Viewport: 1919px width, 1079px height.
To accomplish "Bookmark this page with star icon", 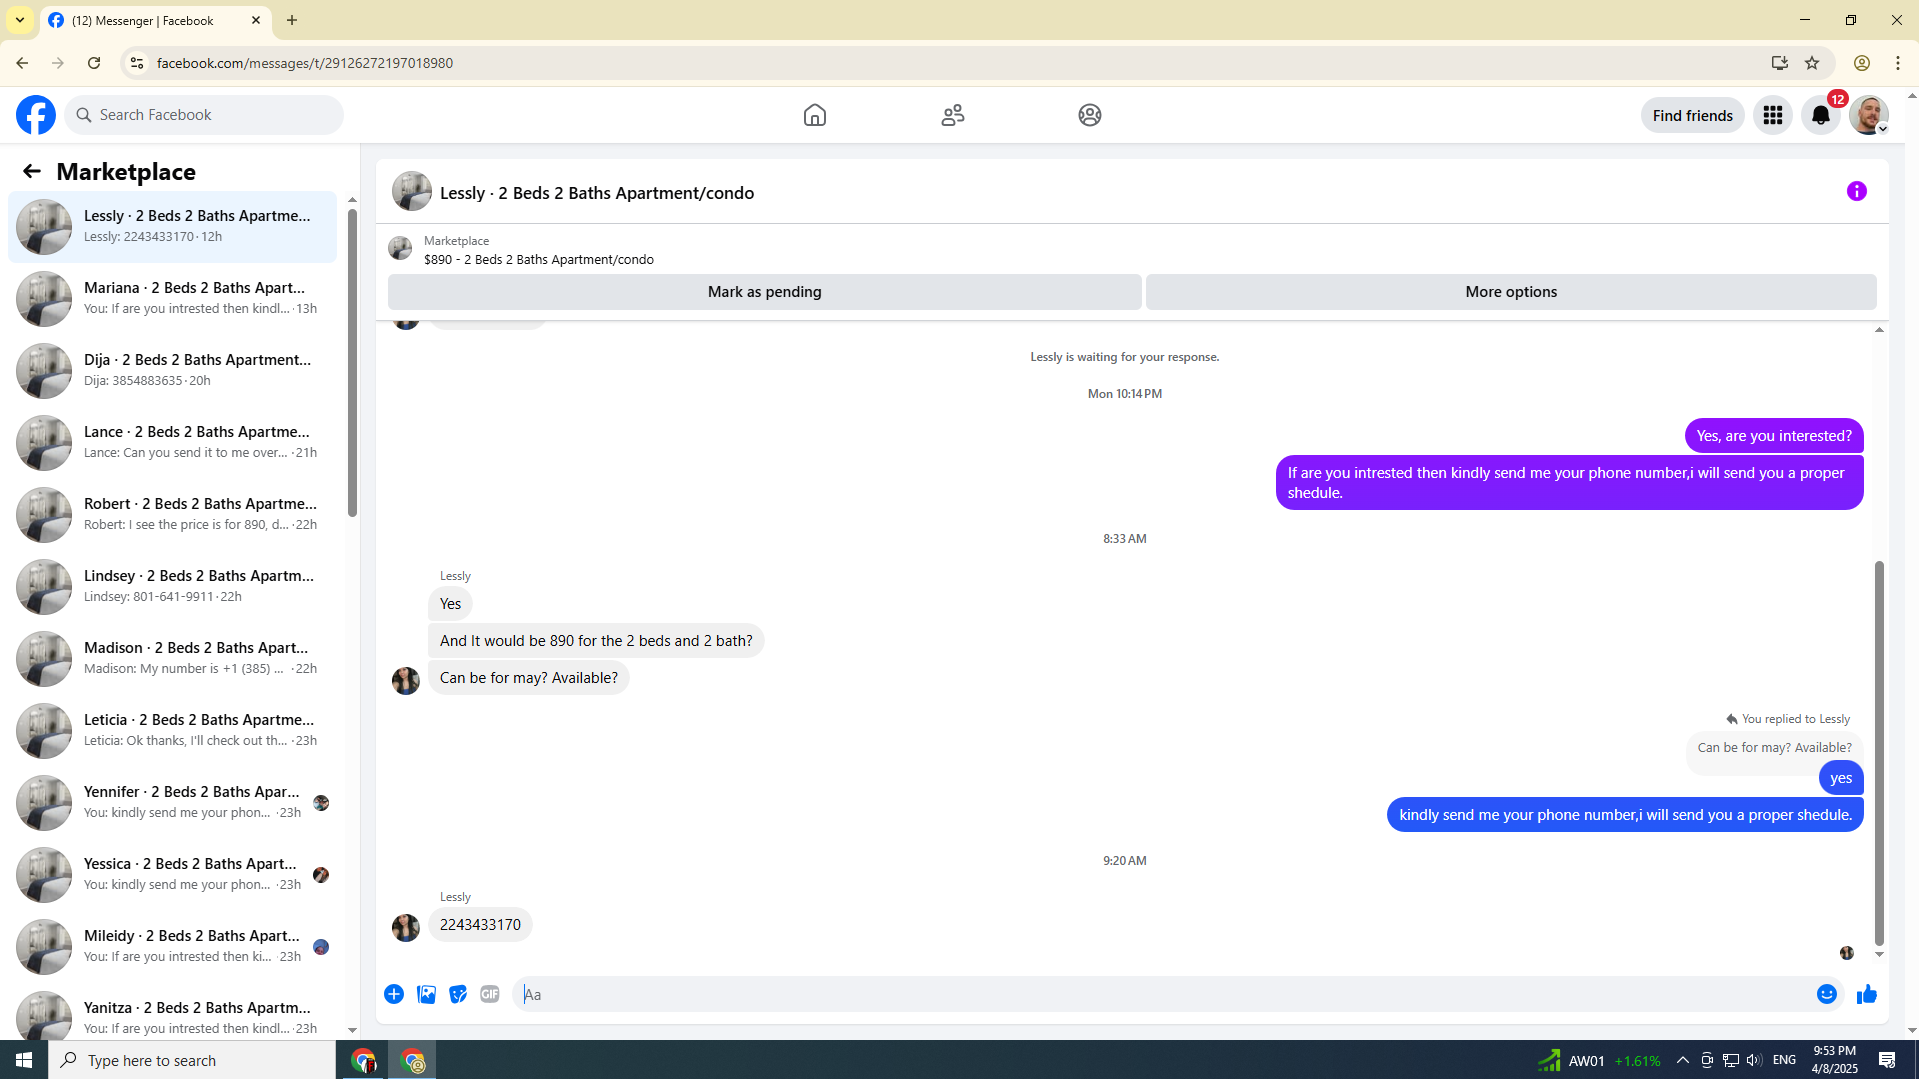I will click(x=1812, y=63).
